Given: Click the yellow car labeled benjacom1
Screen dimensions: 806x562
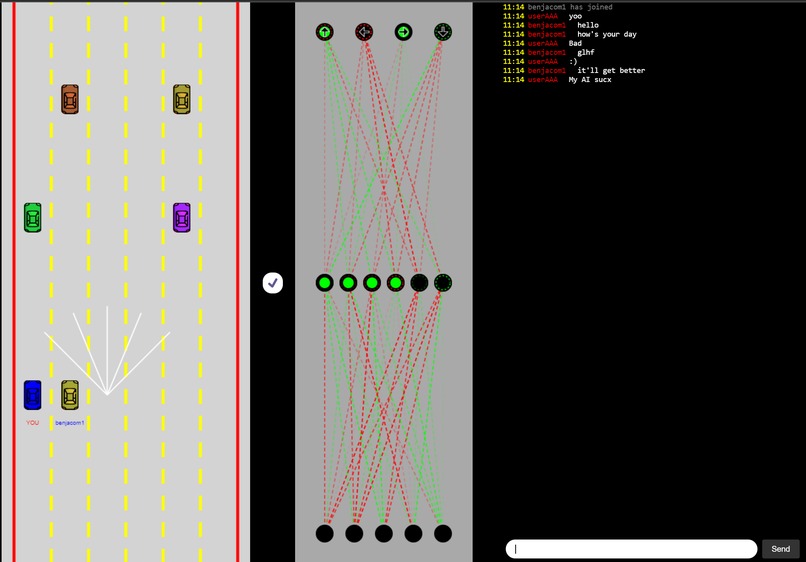Looking at the screenshot, I should pyautogui.click(x=70, y=395).
